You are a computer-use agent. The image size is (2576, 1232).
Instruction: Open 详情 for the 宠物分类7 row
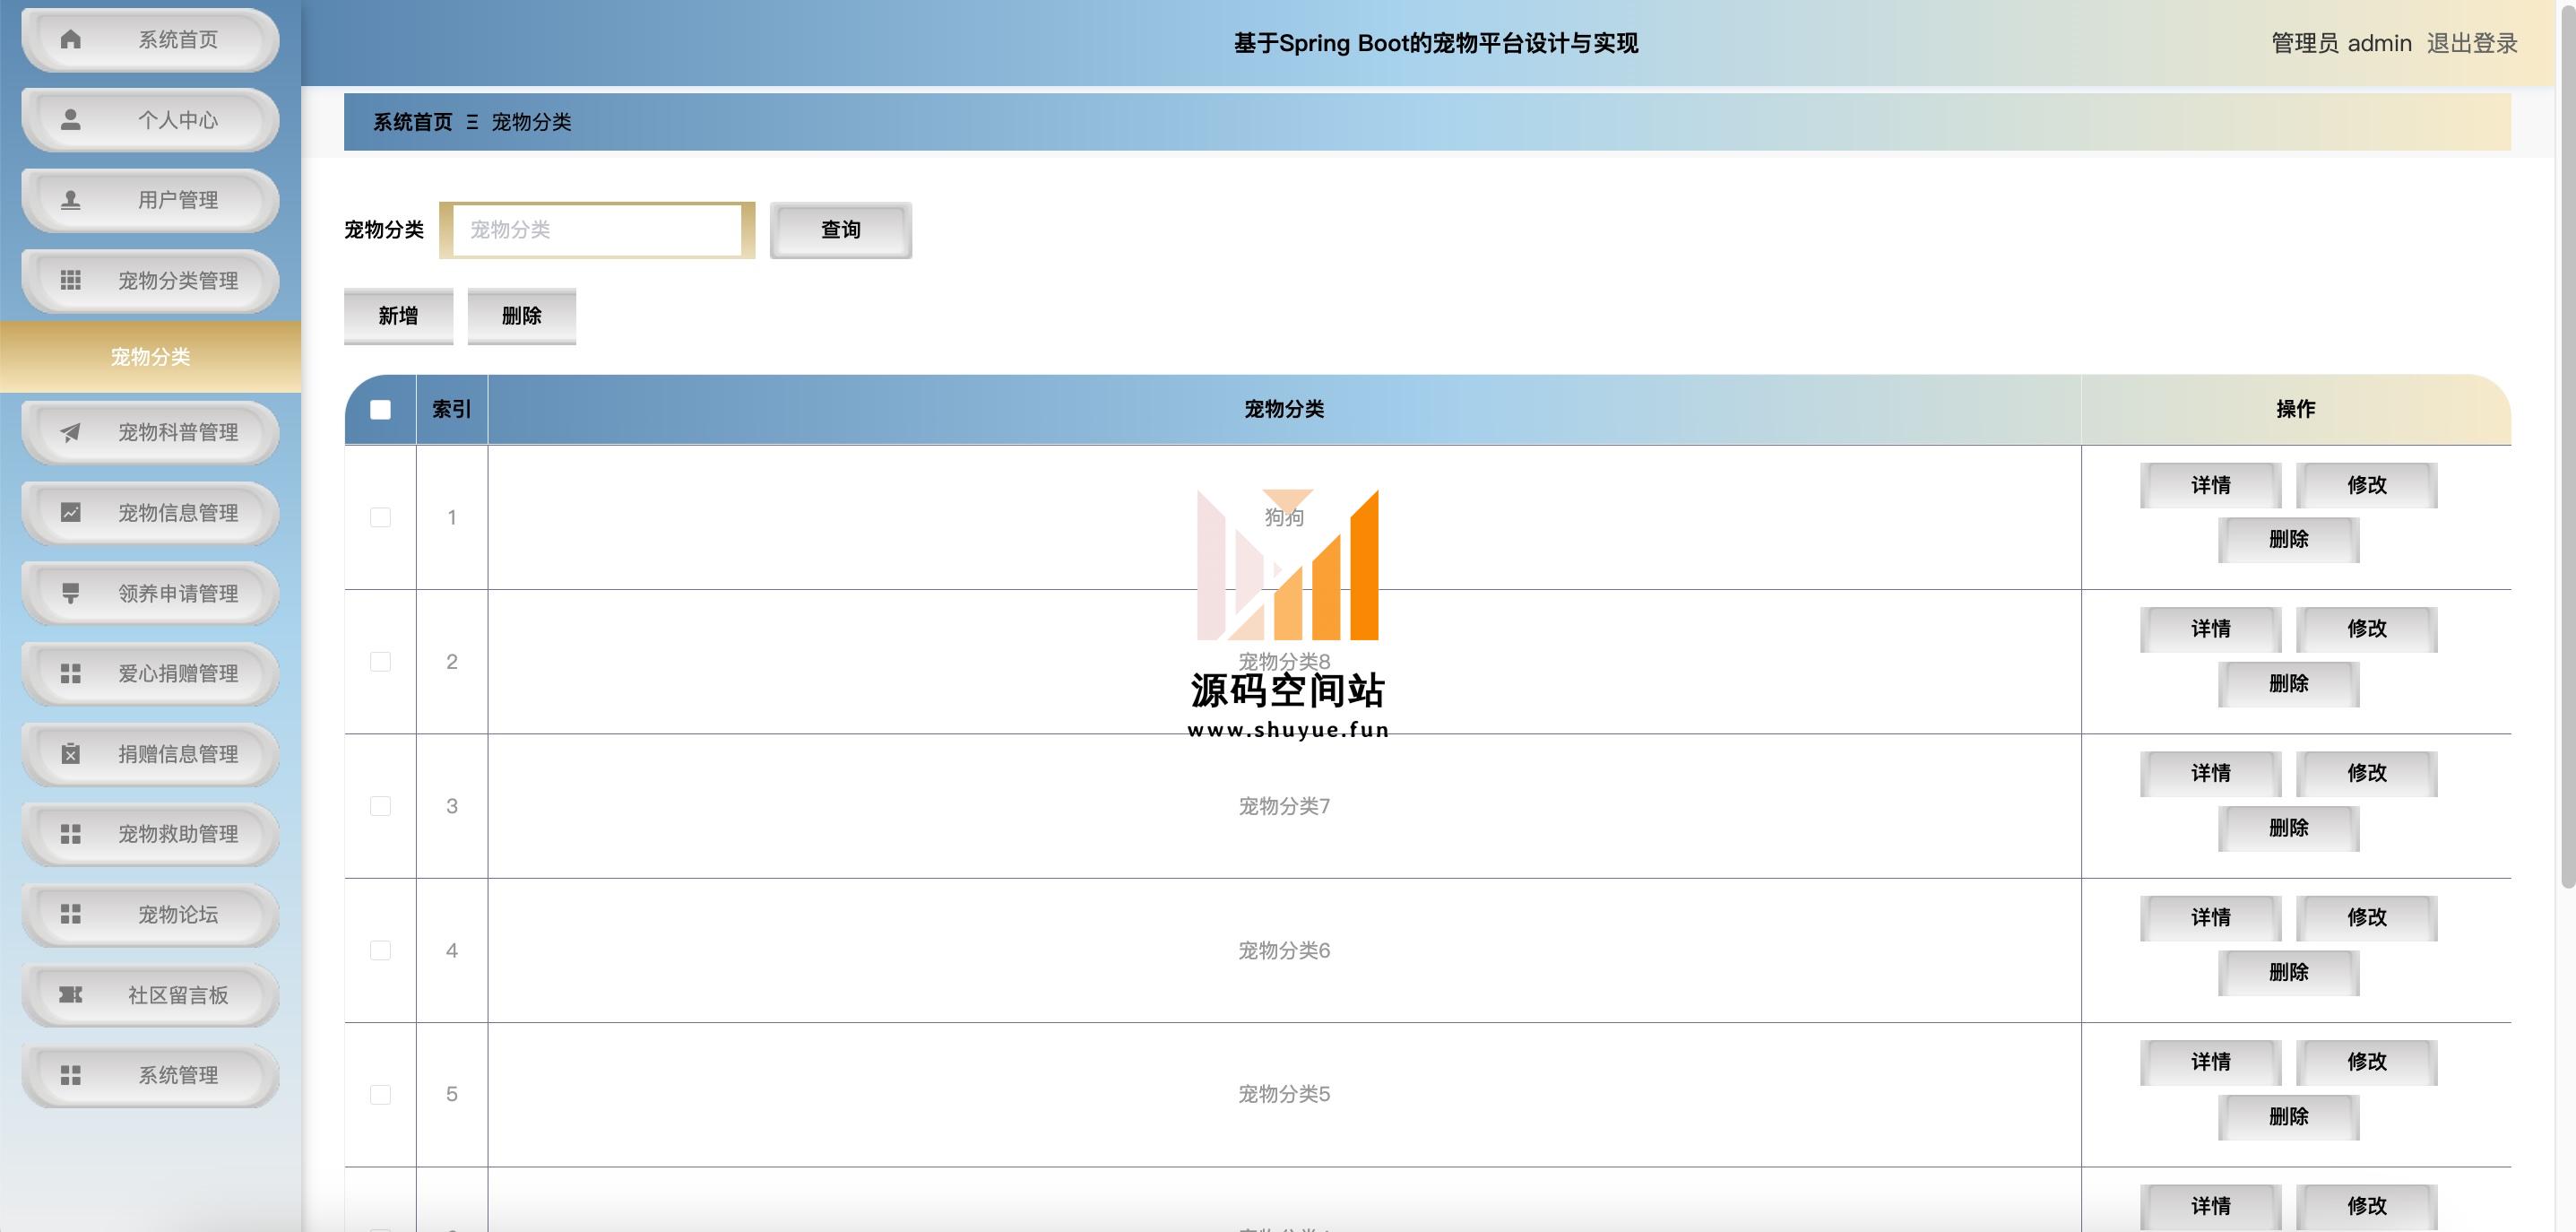coord(2211,773)
